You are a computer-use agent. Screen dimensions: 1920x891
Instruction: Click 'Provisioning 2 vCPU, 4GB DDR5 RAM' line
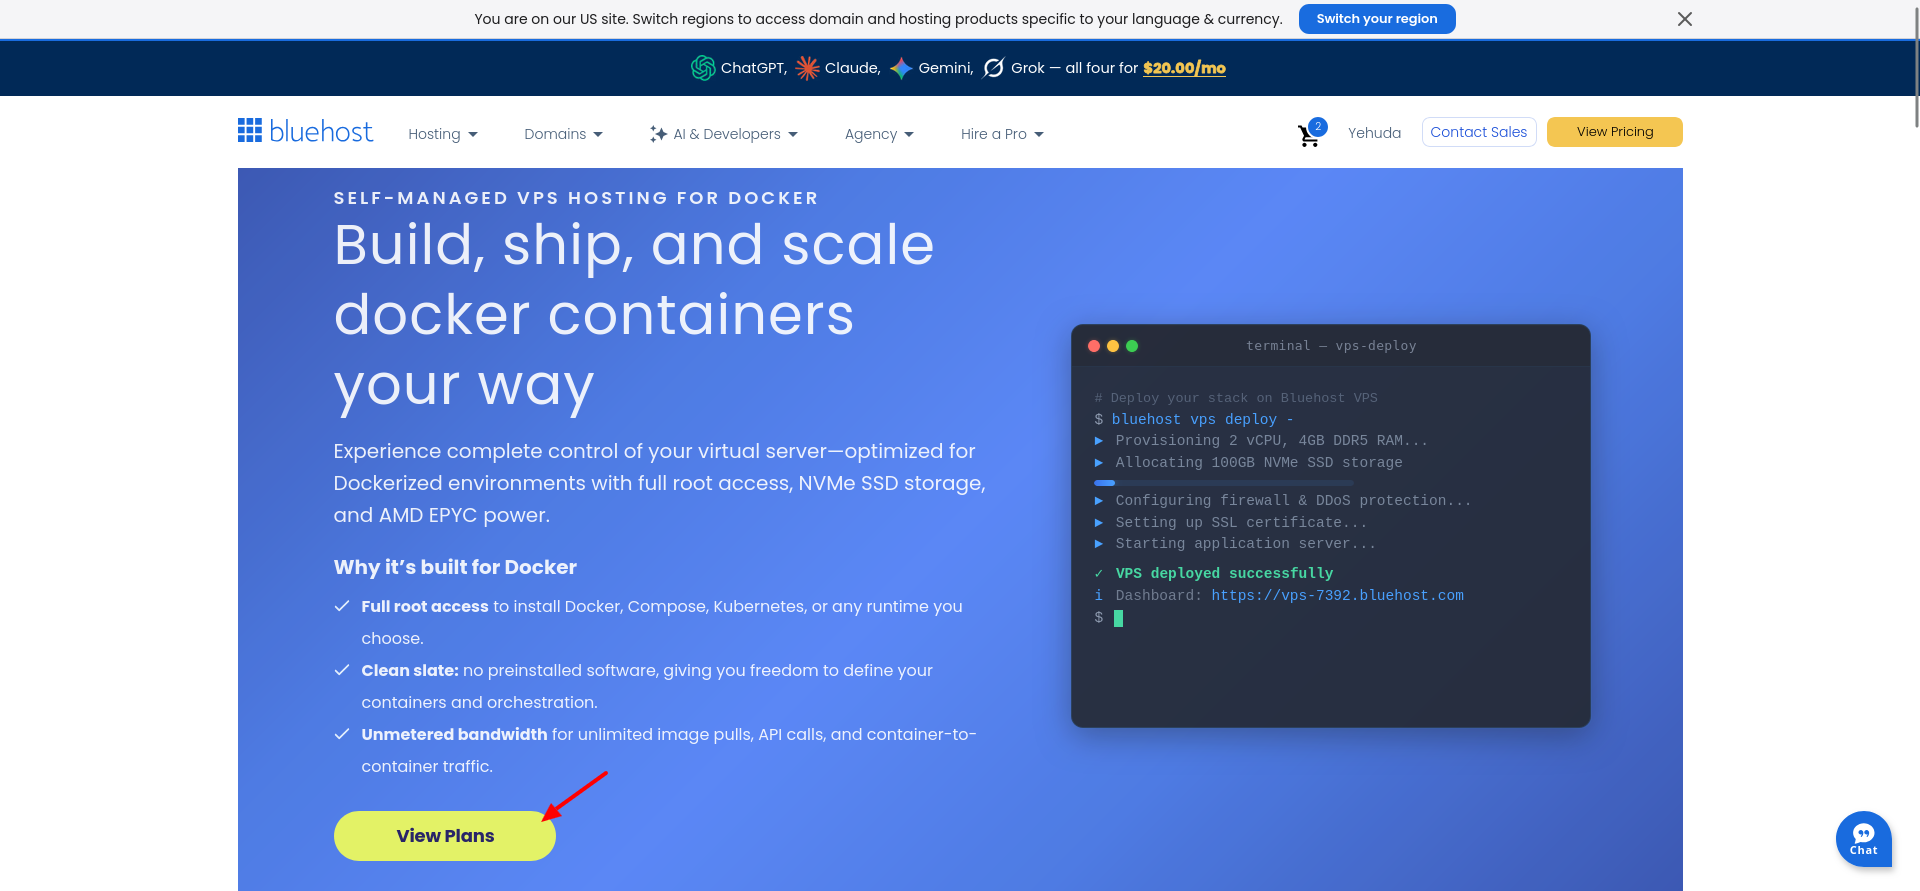(x=1272, y=441)
